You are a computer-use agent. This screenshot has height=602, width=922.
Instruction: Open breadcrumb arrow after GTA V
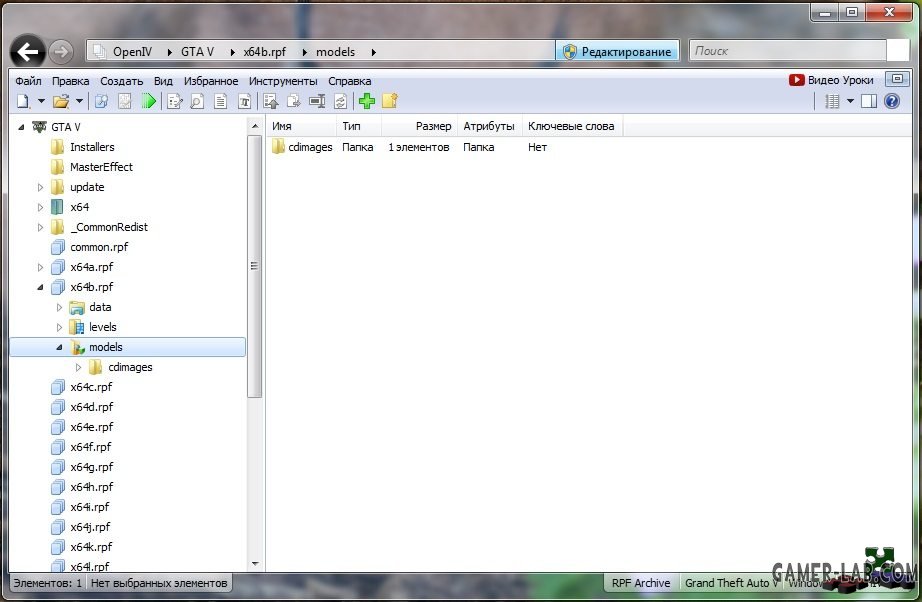(232, 52)
